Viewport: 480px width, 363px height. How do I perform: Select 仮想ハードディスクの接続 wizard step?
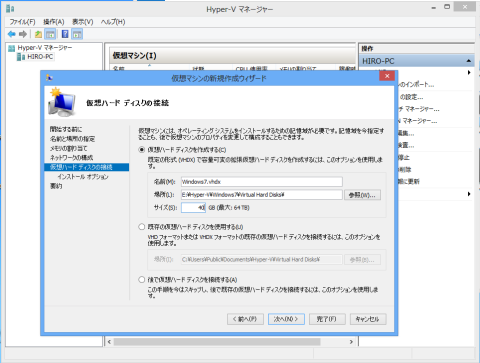[x=87, y=167]
